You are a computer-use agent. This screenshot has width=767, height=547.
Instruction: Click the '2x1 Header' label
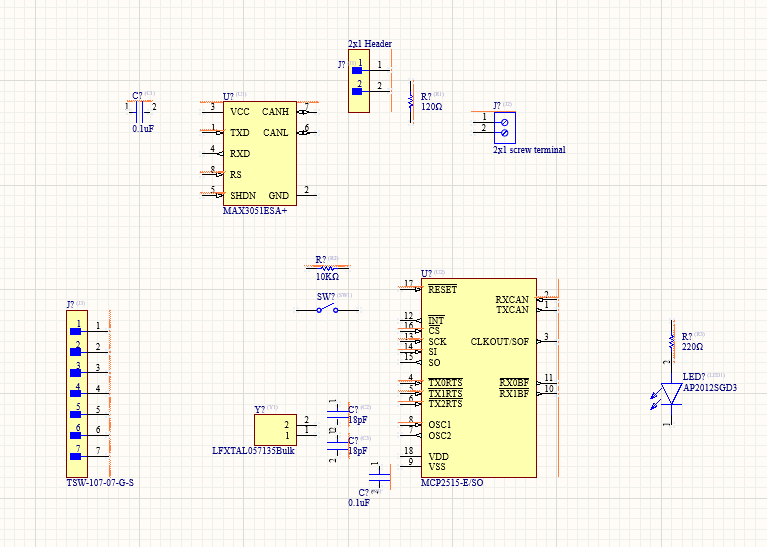coord(370,44)
